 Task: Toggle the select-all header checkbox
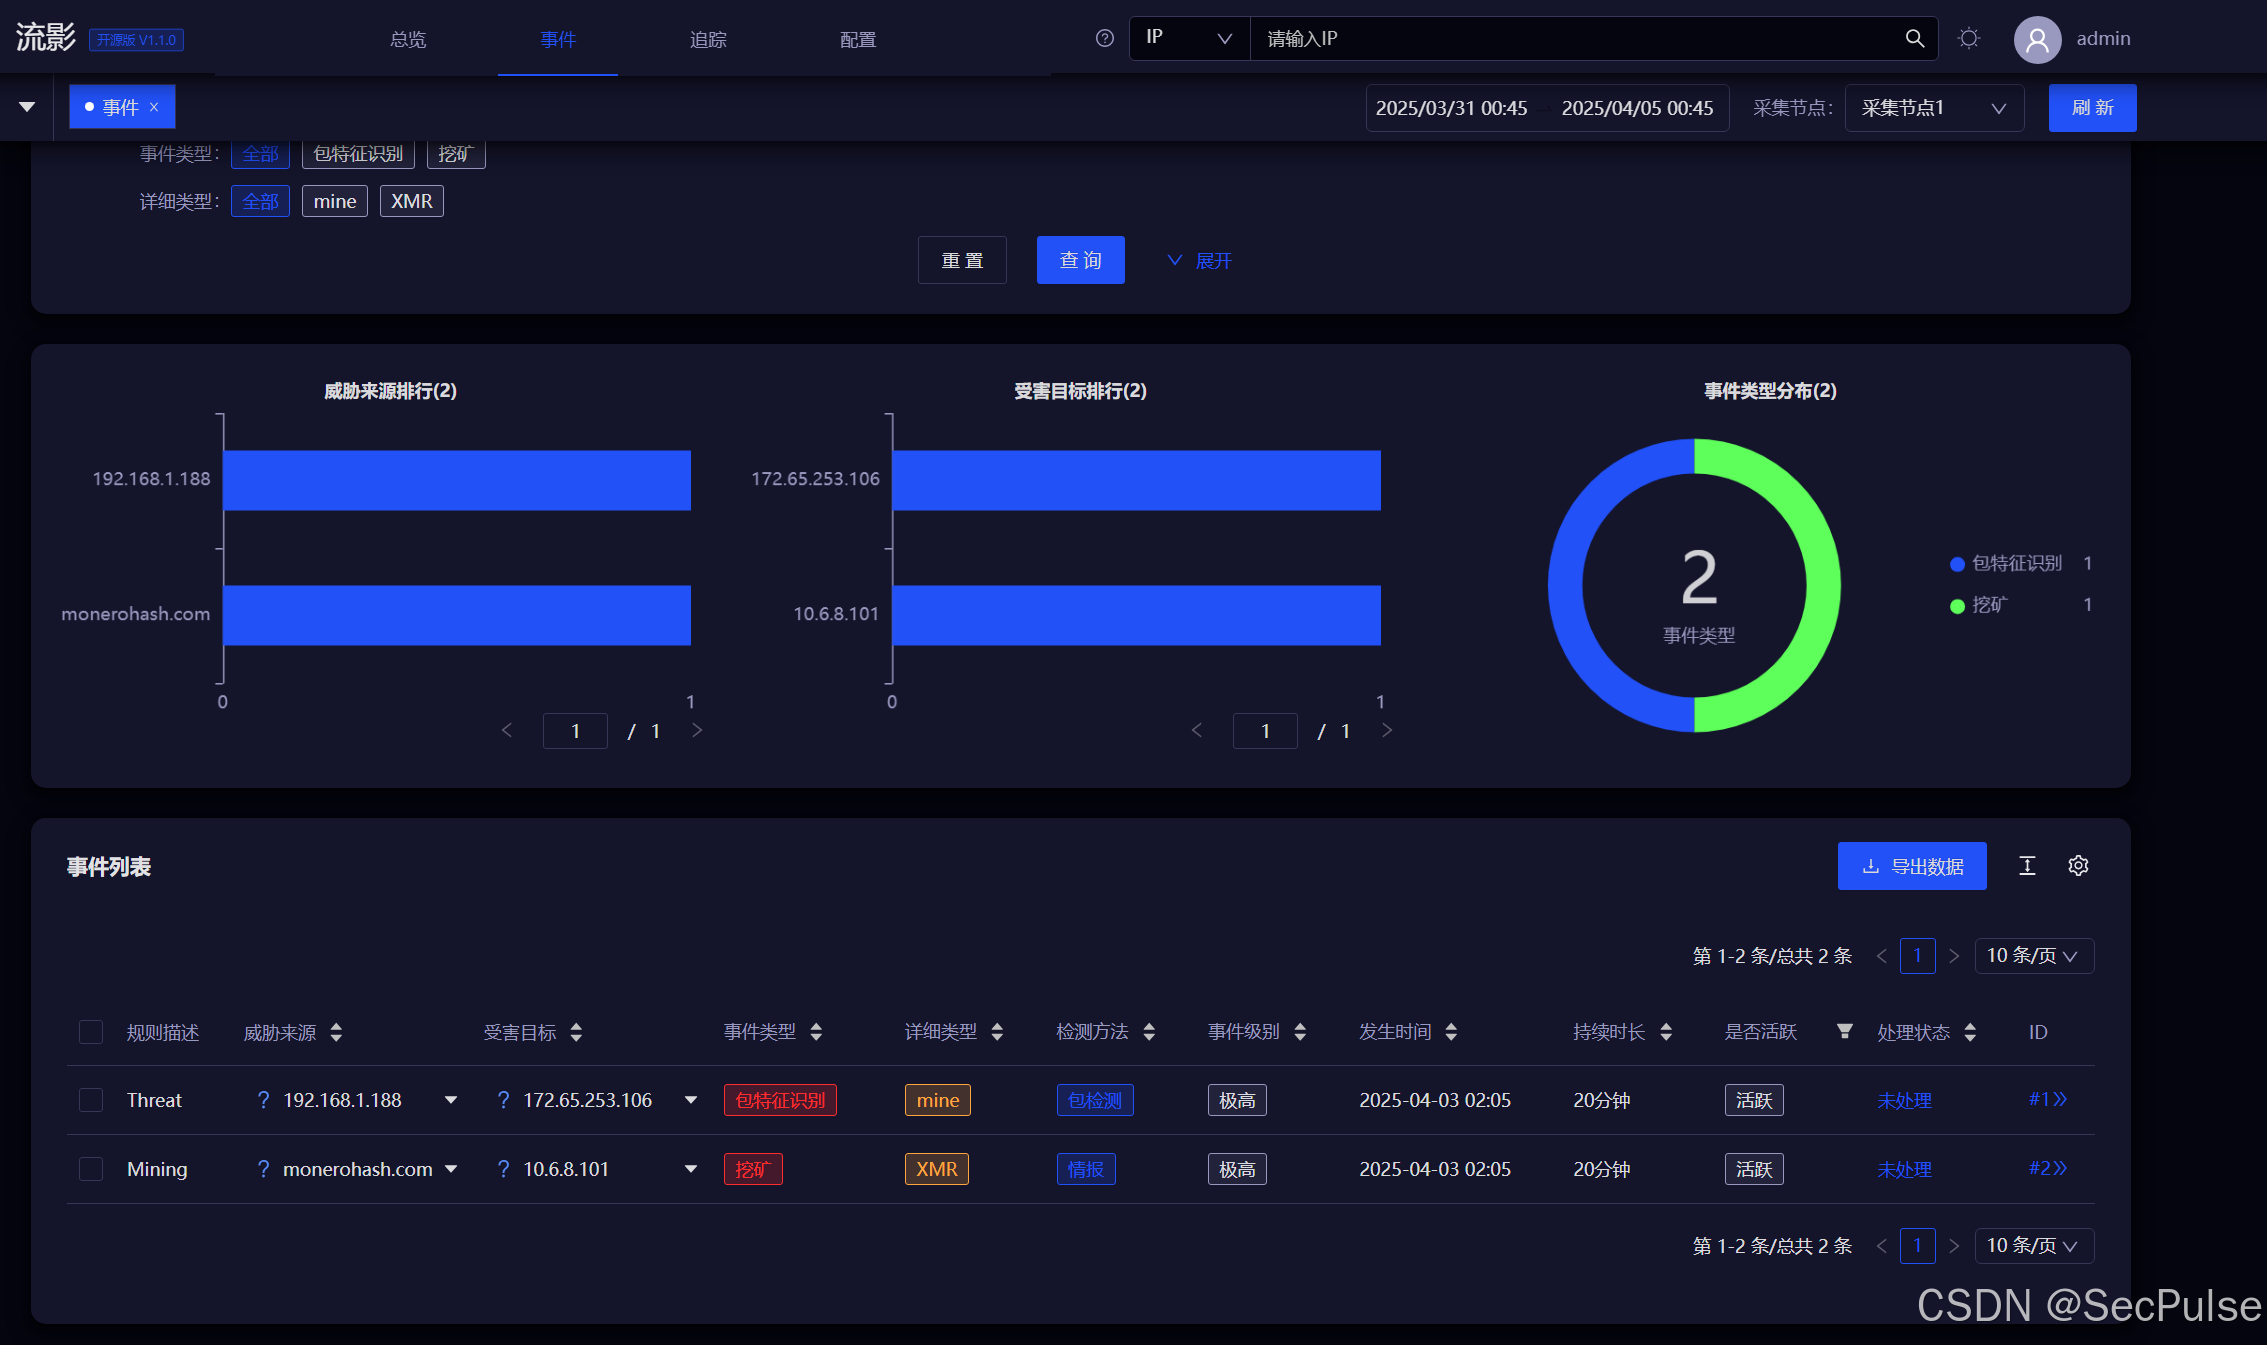(91, 1032)
